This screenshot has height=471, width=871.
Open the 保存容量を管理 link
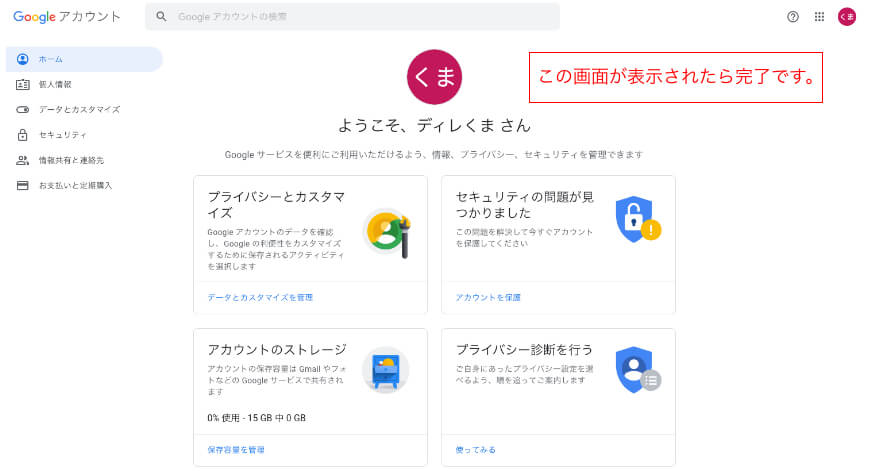click(236, 450)
